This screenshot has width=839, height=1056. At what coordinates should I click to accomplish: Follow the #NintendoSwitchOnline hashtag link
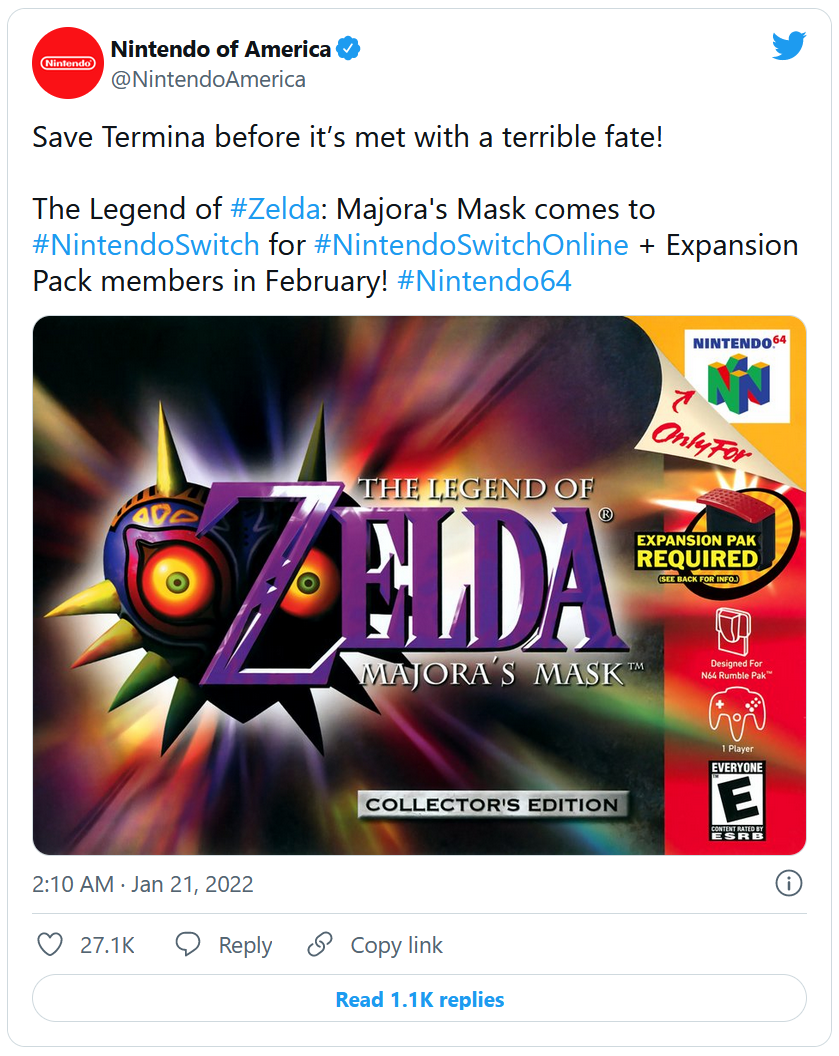tap(470, 245)
